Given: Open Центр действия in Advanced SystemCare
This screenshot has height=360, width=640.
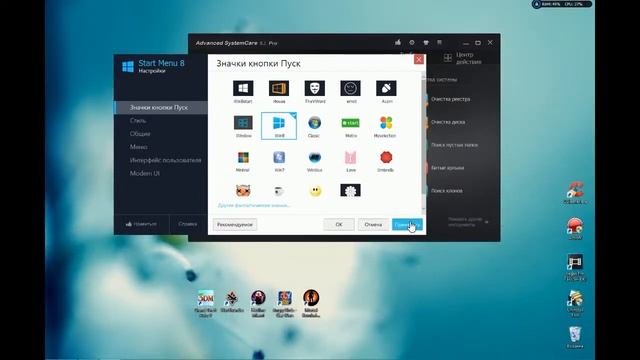Looking at the screenshot, I should pos(463,58).
